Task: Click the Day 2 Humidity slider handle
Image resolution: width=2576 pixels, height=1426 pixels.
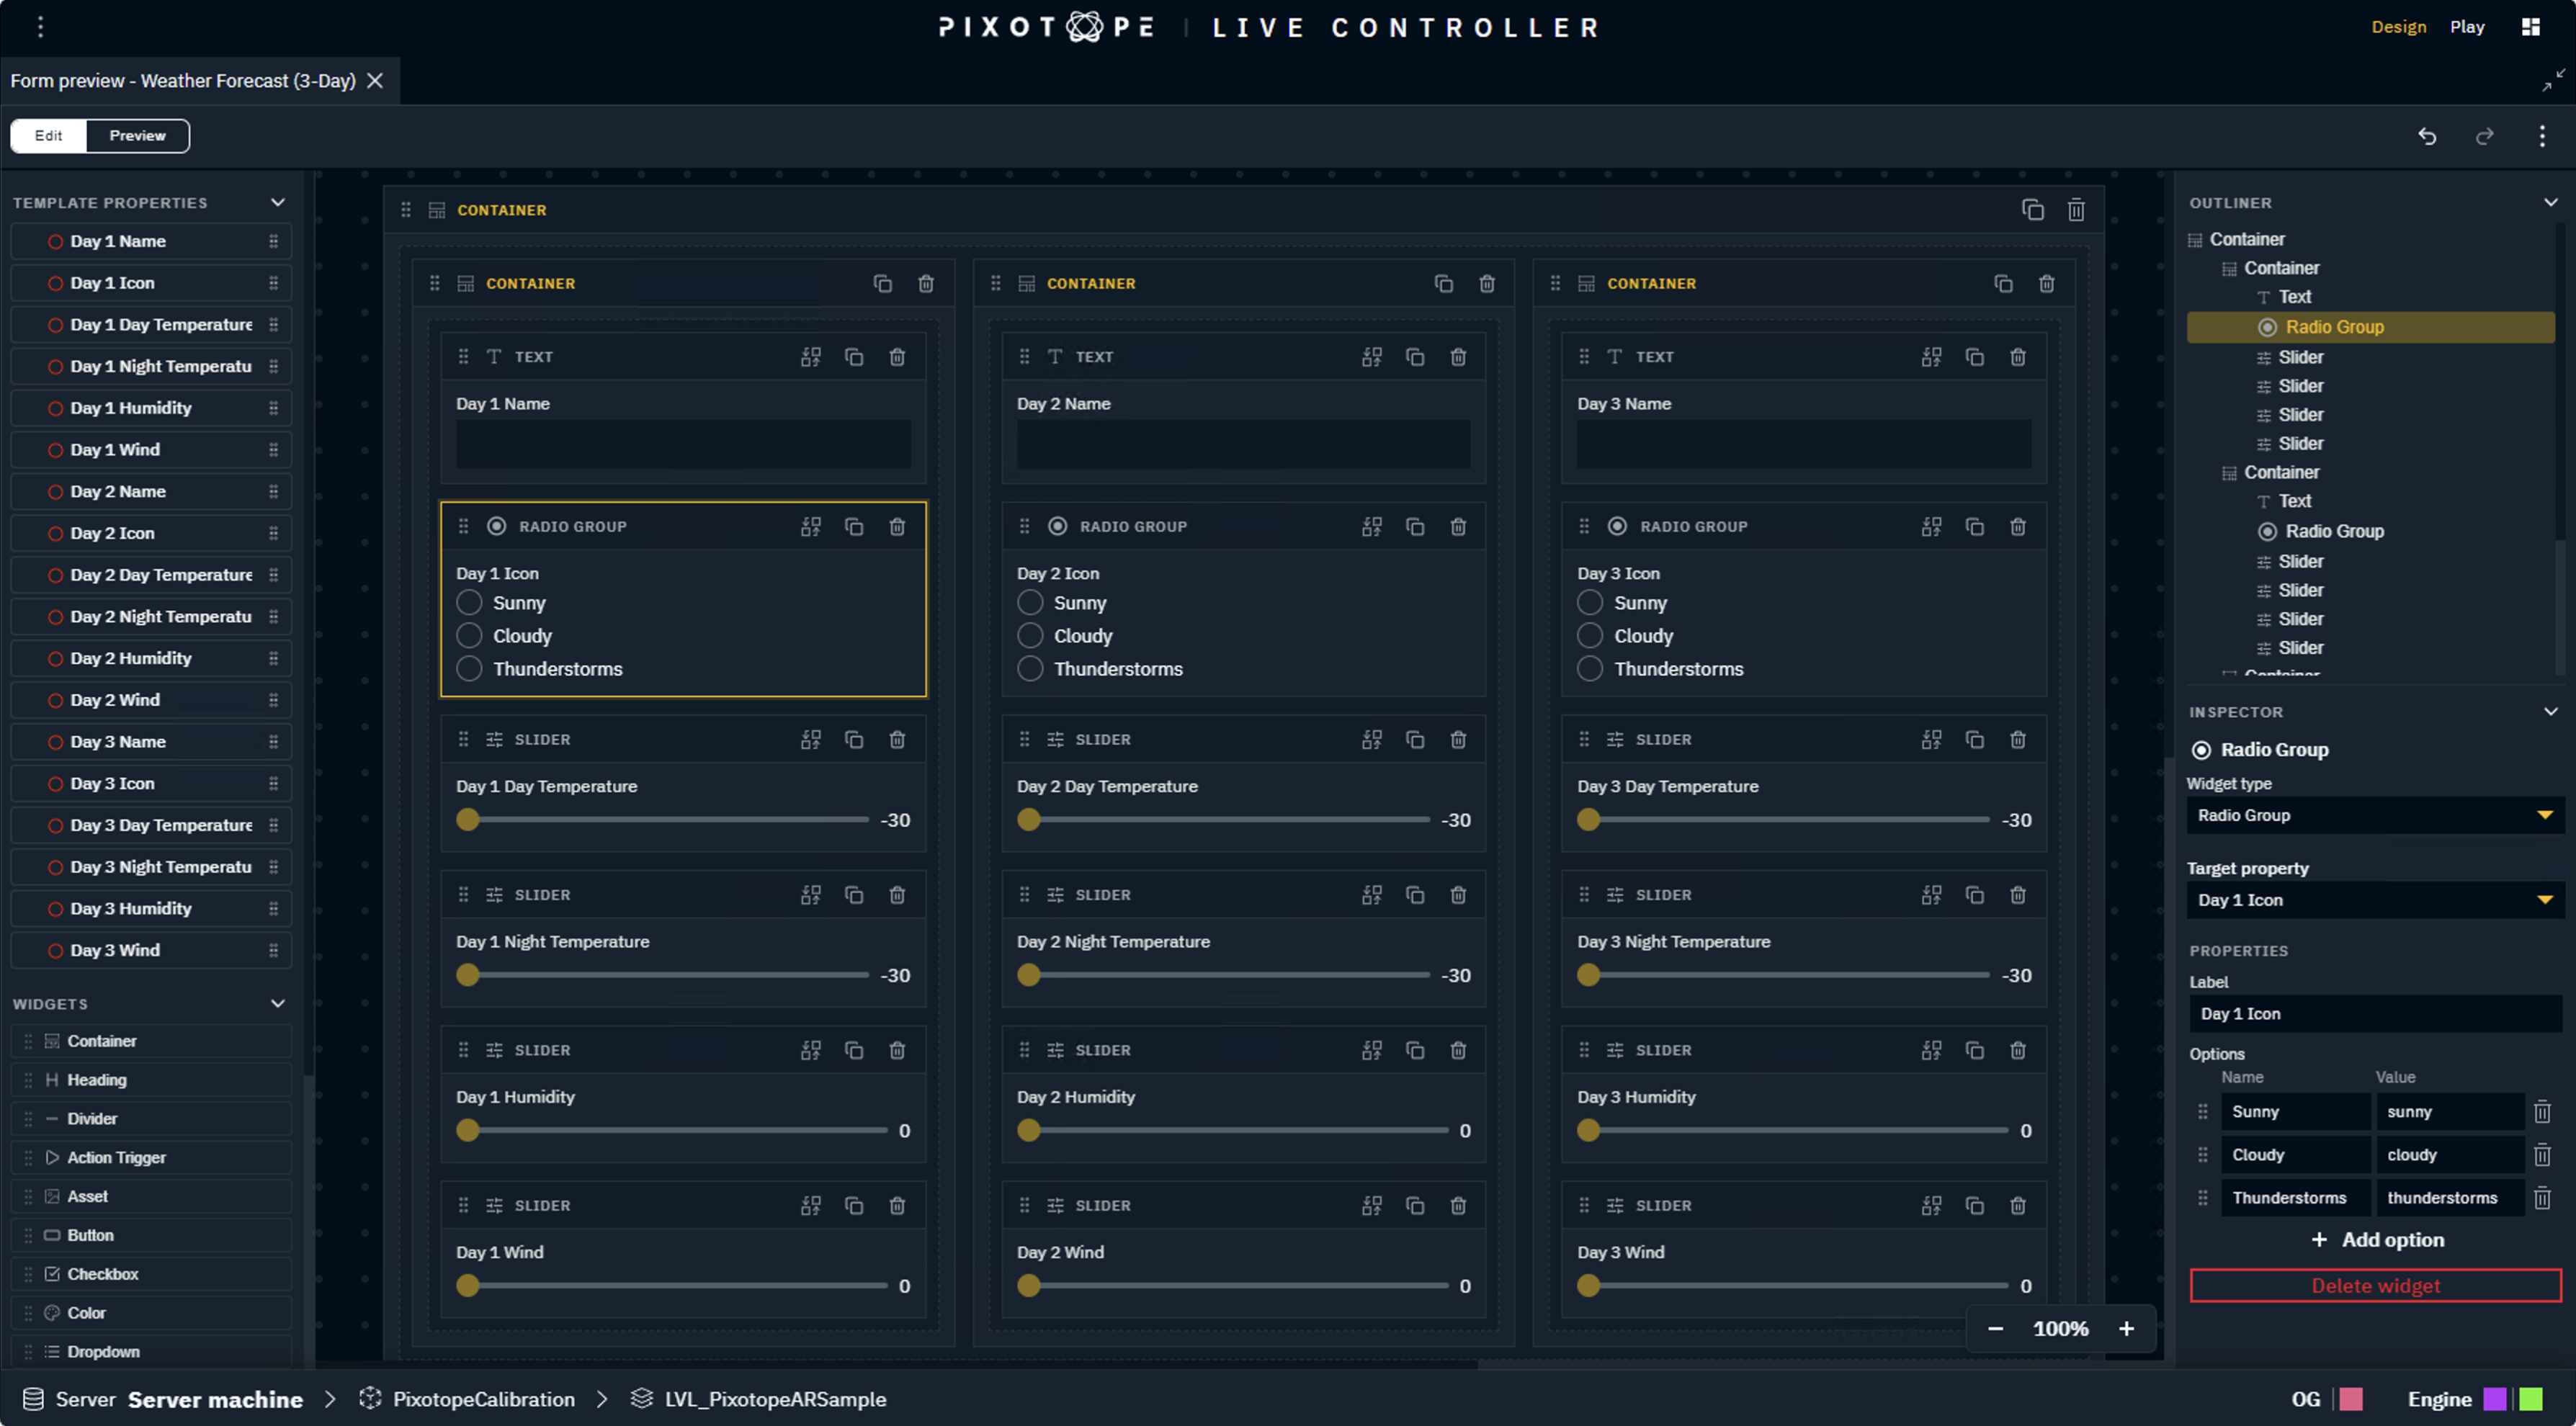Action: (x=1029, y=1131)
